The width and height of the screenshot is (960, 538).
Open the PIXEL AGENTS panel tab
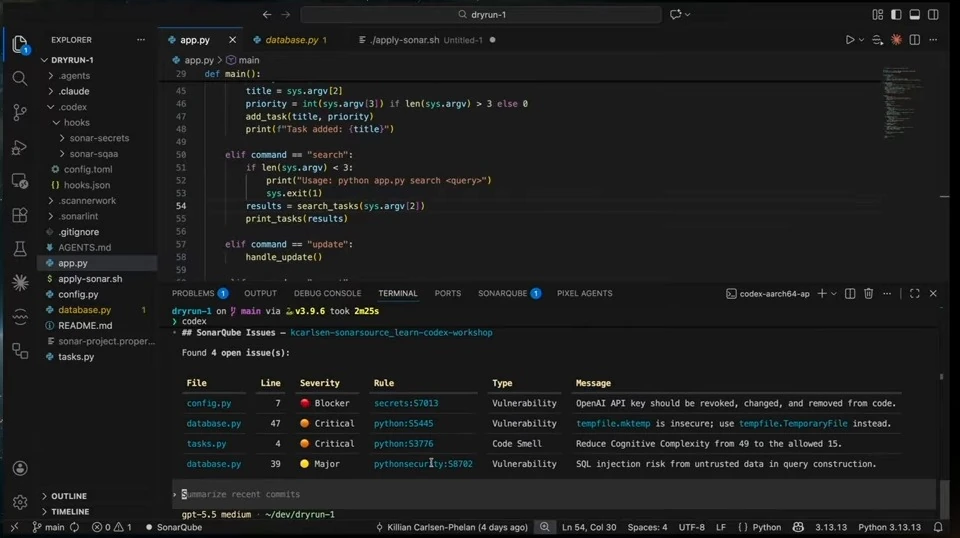click(584, 293)
